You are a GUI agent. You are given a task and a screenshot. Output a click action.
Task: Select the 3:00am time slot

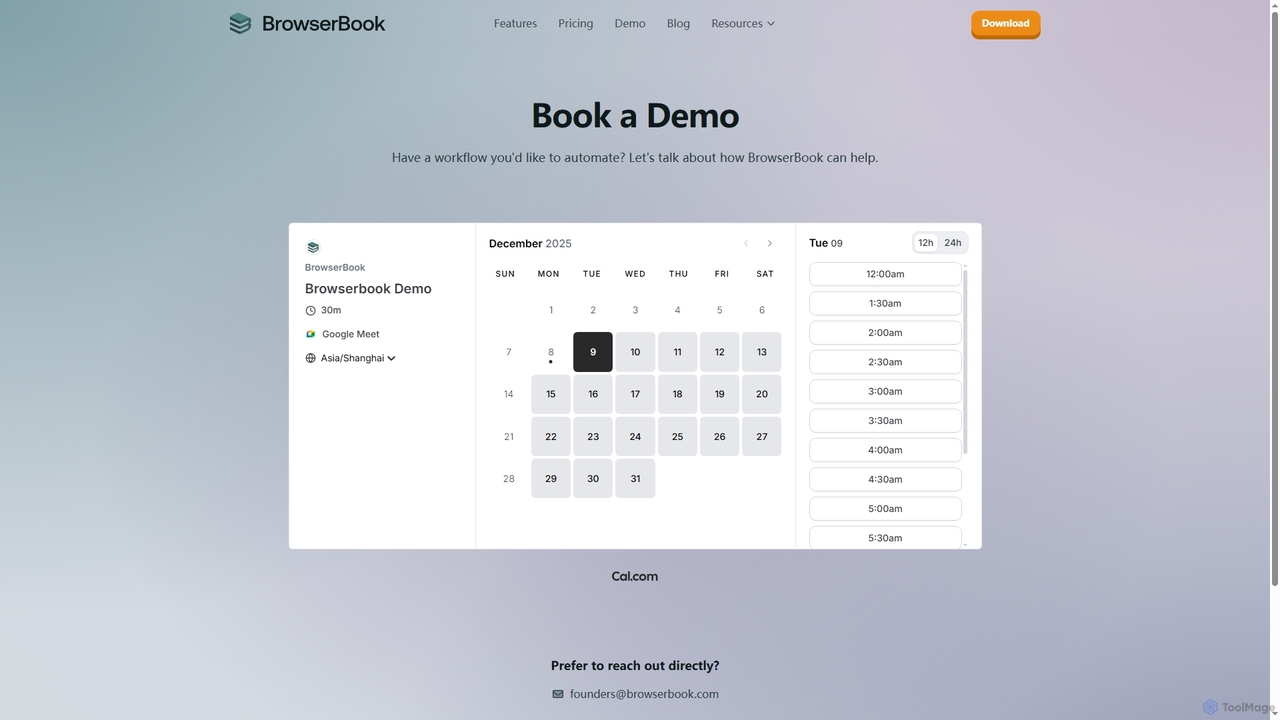coord(885,391)
